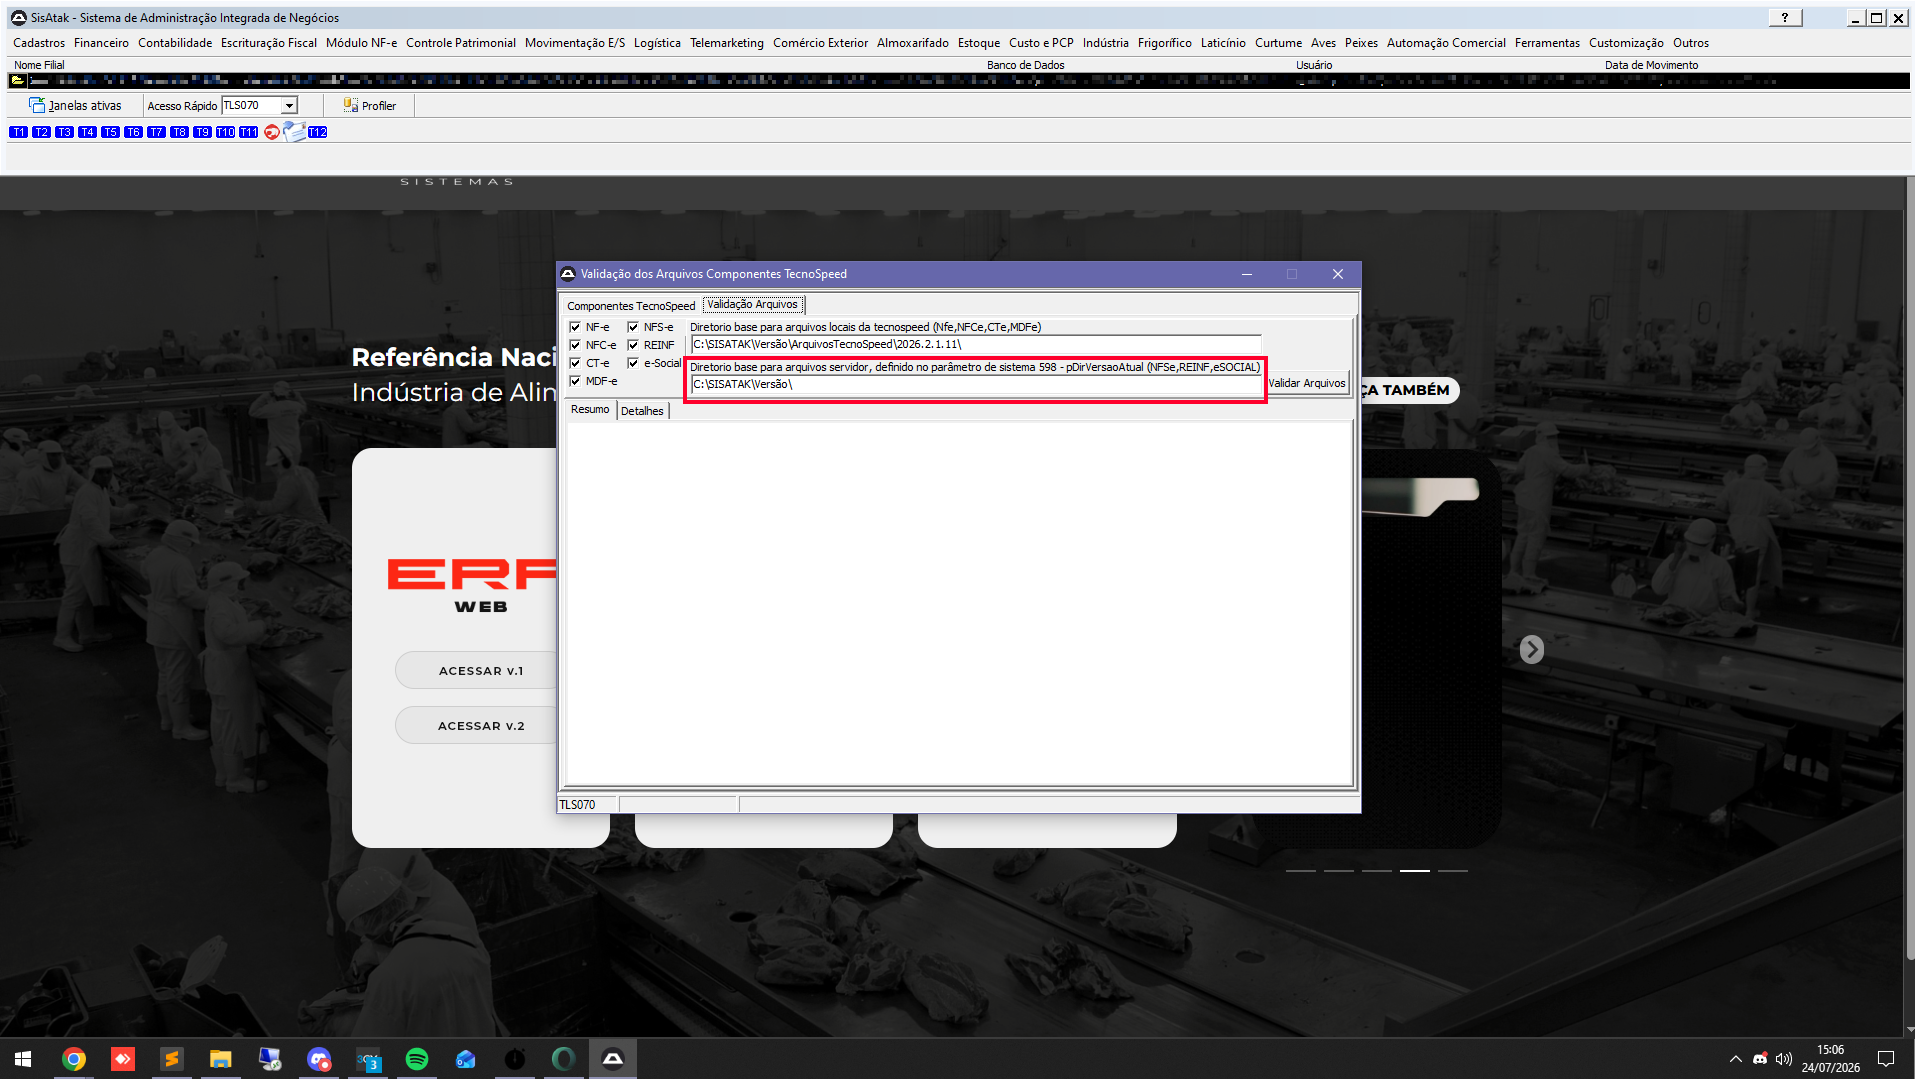
Task: Open File Explorer from the taskbar
Action: tap(221, 1059)
